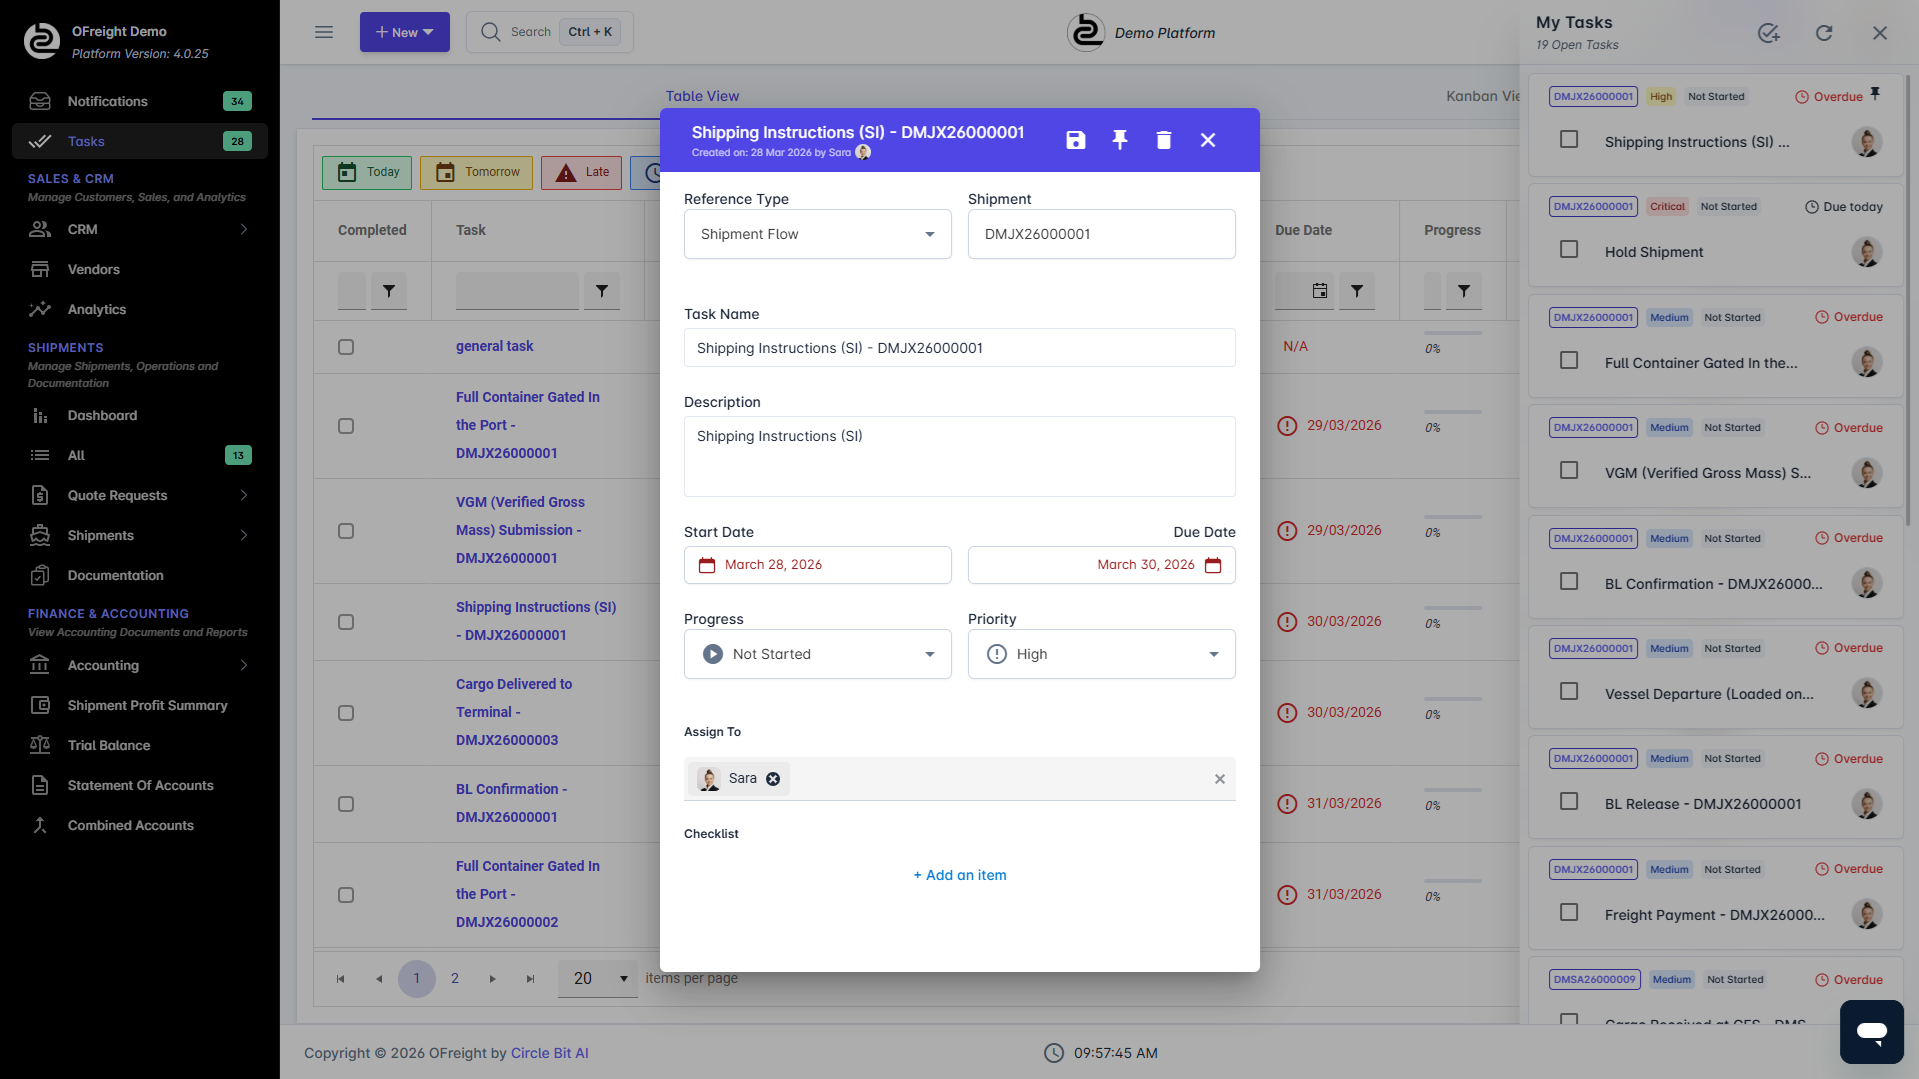Open the chat support bubble
The image size is (1919, 1079).
coord(1871,1032)
